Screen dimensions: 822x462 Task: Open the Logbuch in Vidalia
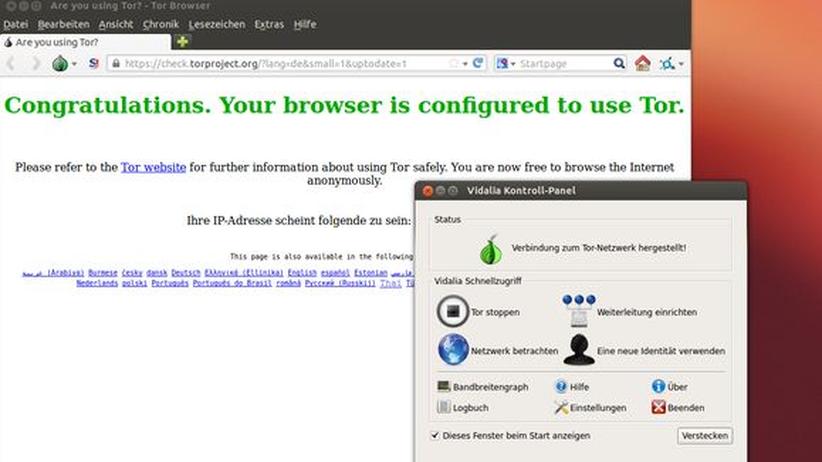pyautogui.click(x=463, y=407)
